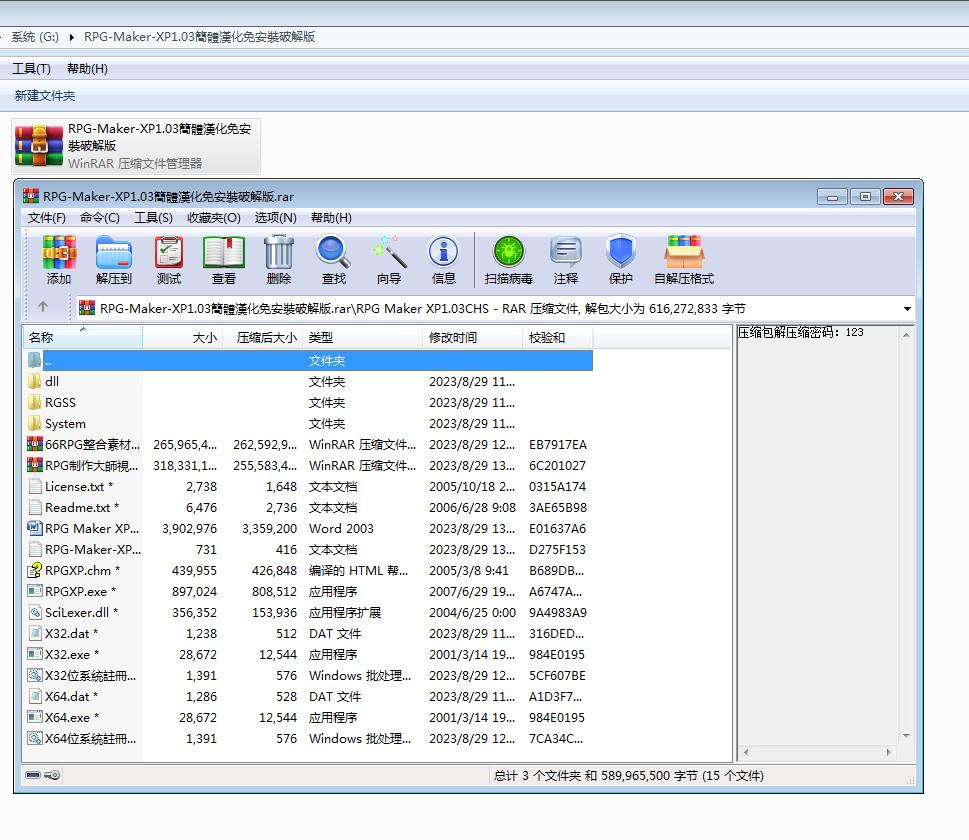Open the 查看 (View) book icon
Viewport: 969px width, 840px height.
(224, 260)
